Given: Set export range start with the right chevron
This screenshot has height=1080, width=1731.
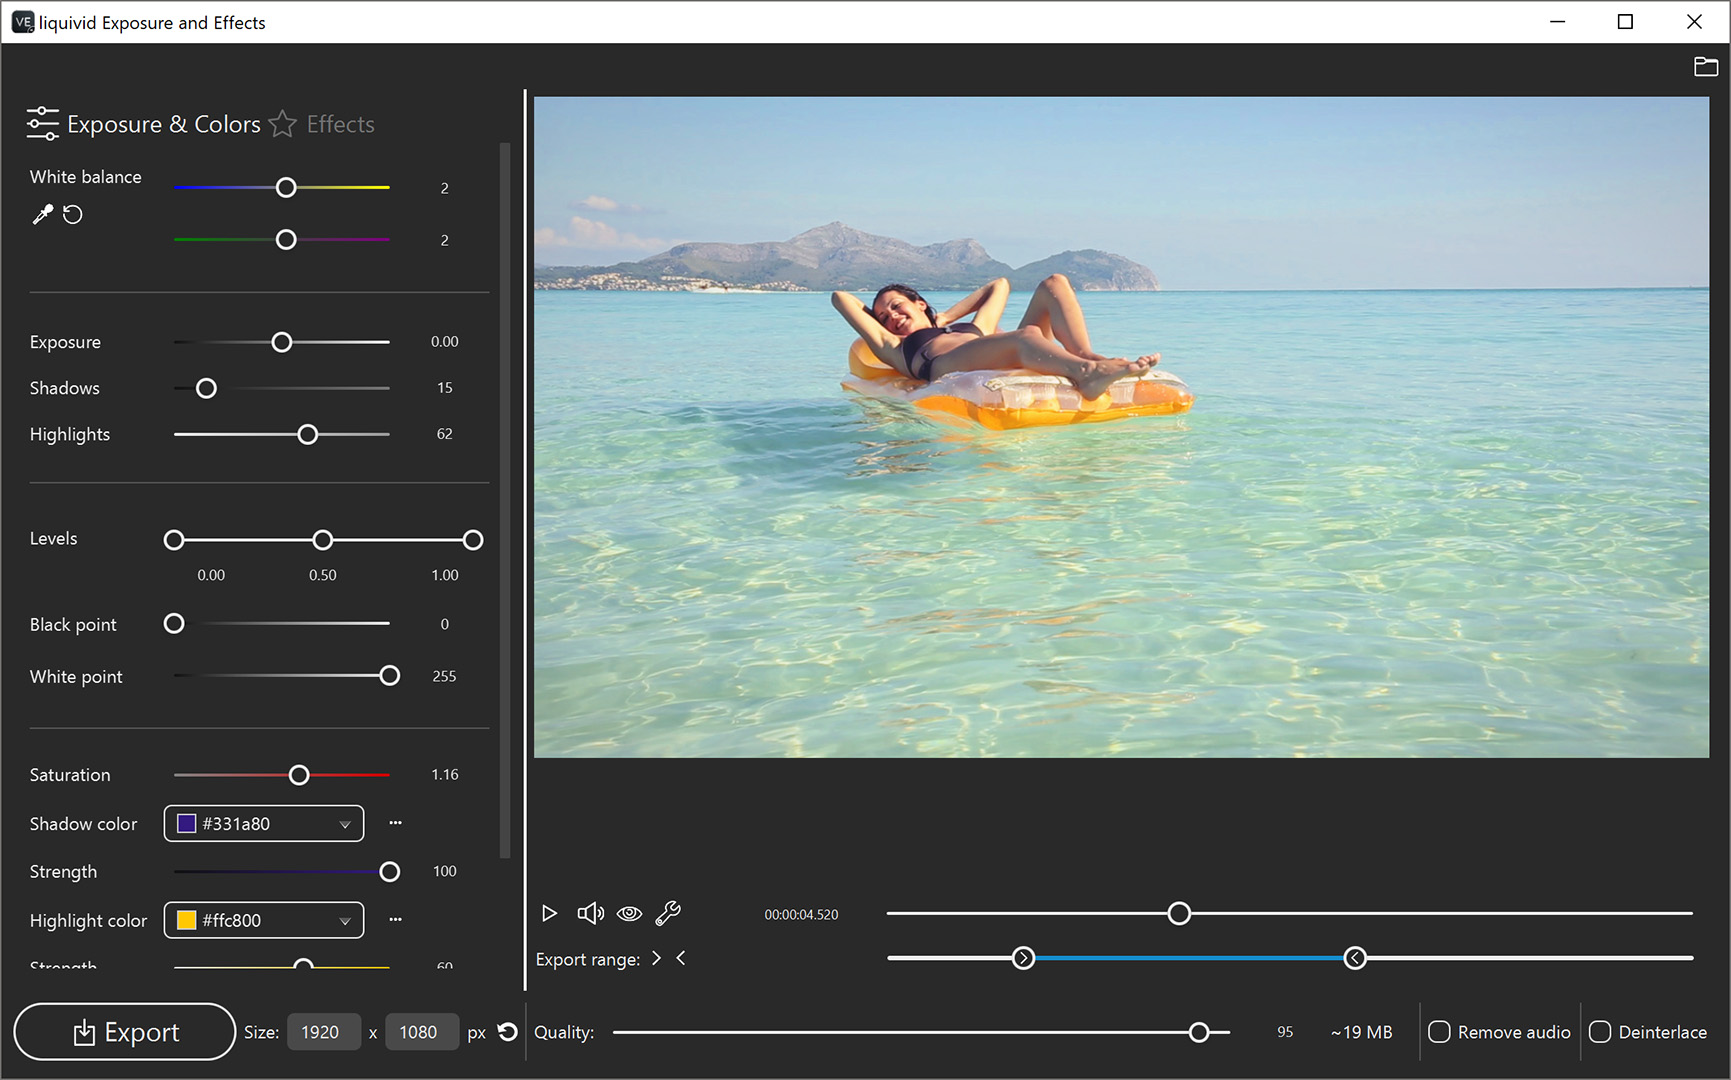Looking at the screenshot, I should (x=656, y=958).
